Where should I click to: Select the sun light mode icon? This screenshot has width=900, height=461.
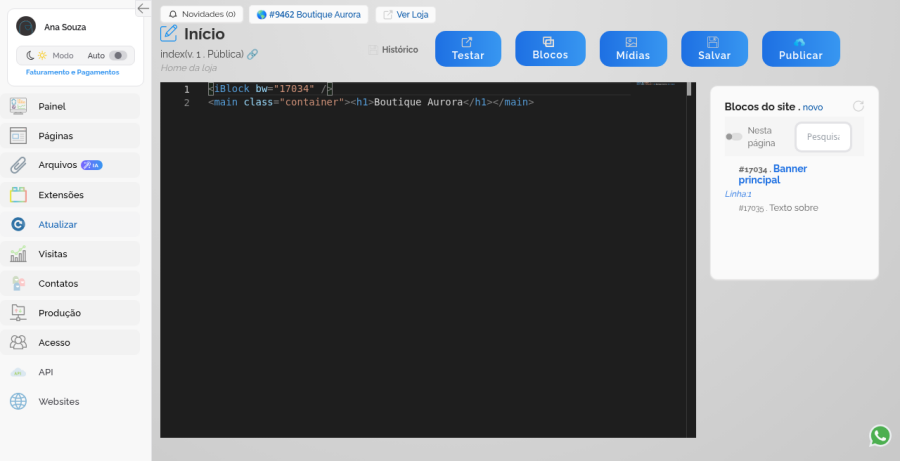pyautogui.click(x=42, y=56)
